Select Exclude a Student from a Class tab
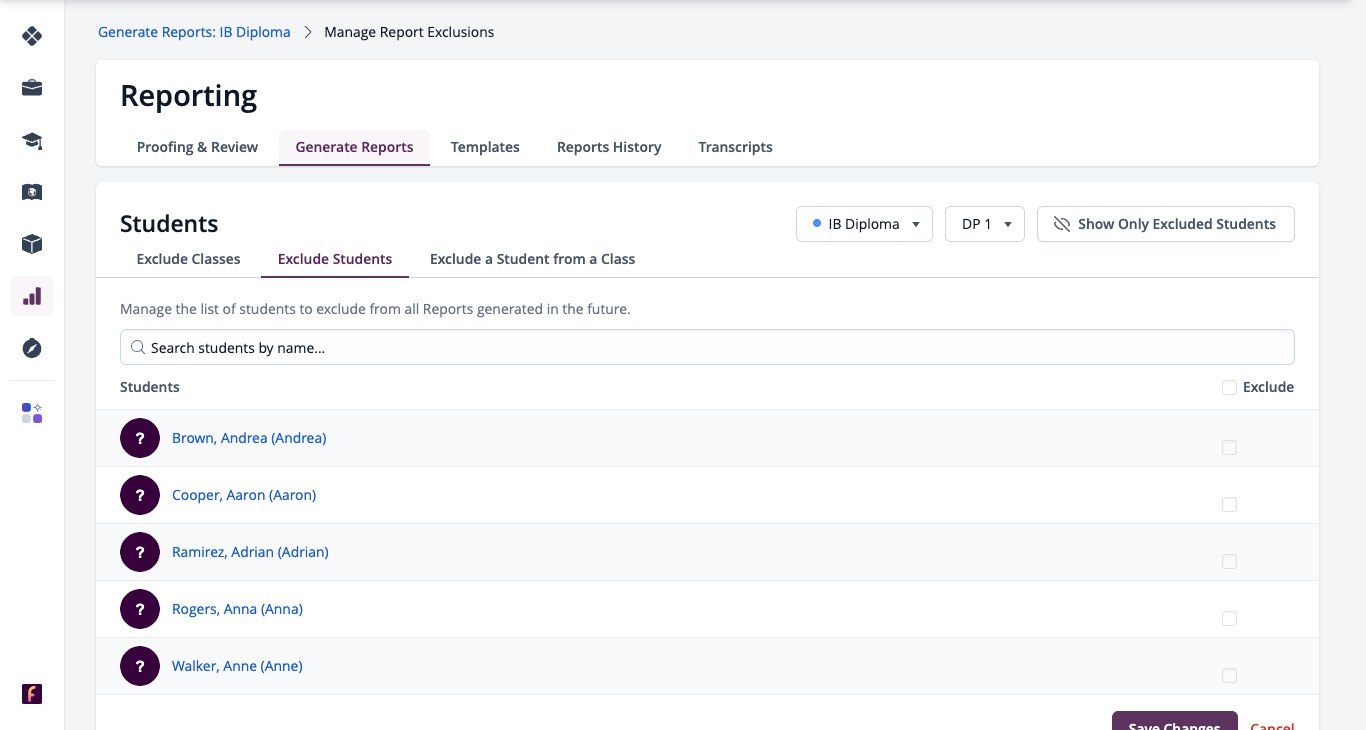The height and width of the screenshot is (730, 1366). click(532, 259)
